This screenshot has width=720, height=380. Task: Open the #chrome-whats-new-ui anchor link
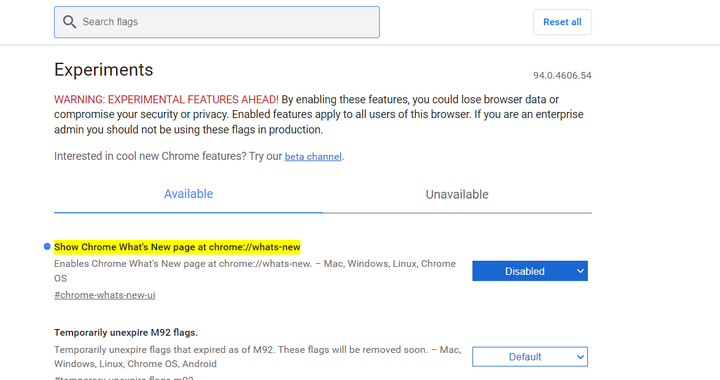pyautogui.click(x=105, y=295)
